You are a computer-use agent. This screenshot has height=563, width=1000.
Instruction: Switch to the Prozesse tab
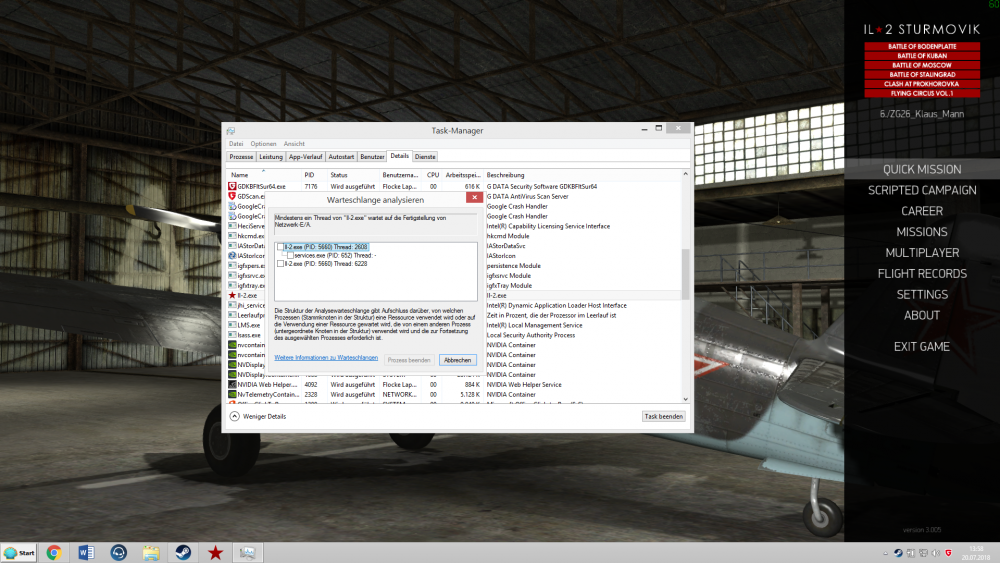click(242, 157)
